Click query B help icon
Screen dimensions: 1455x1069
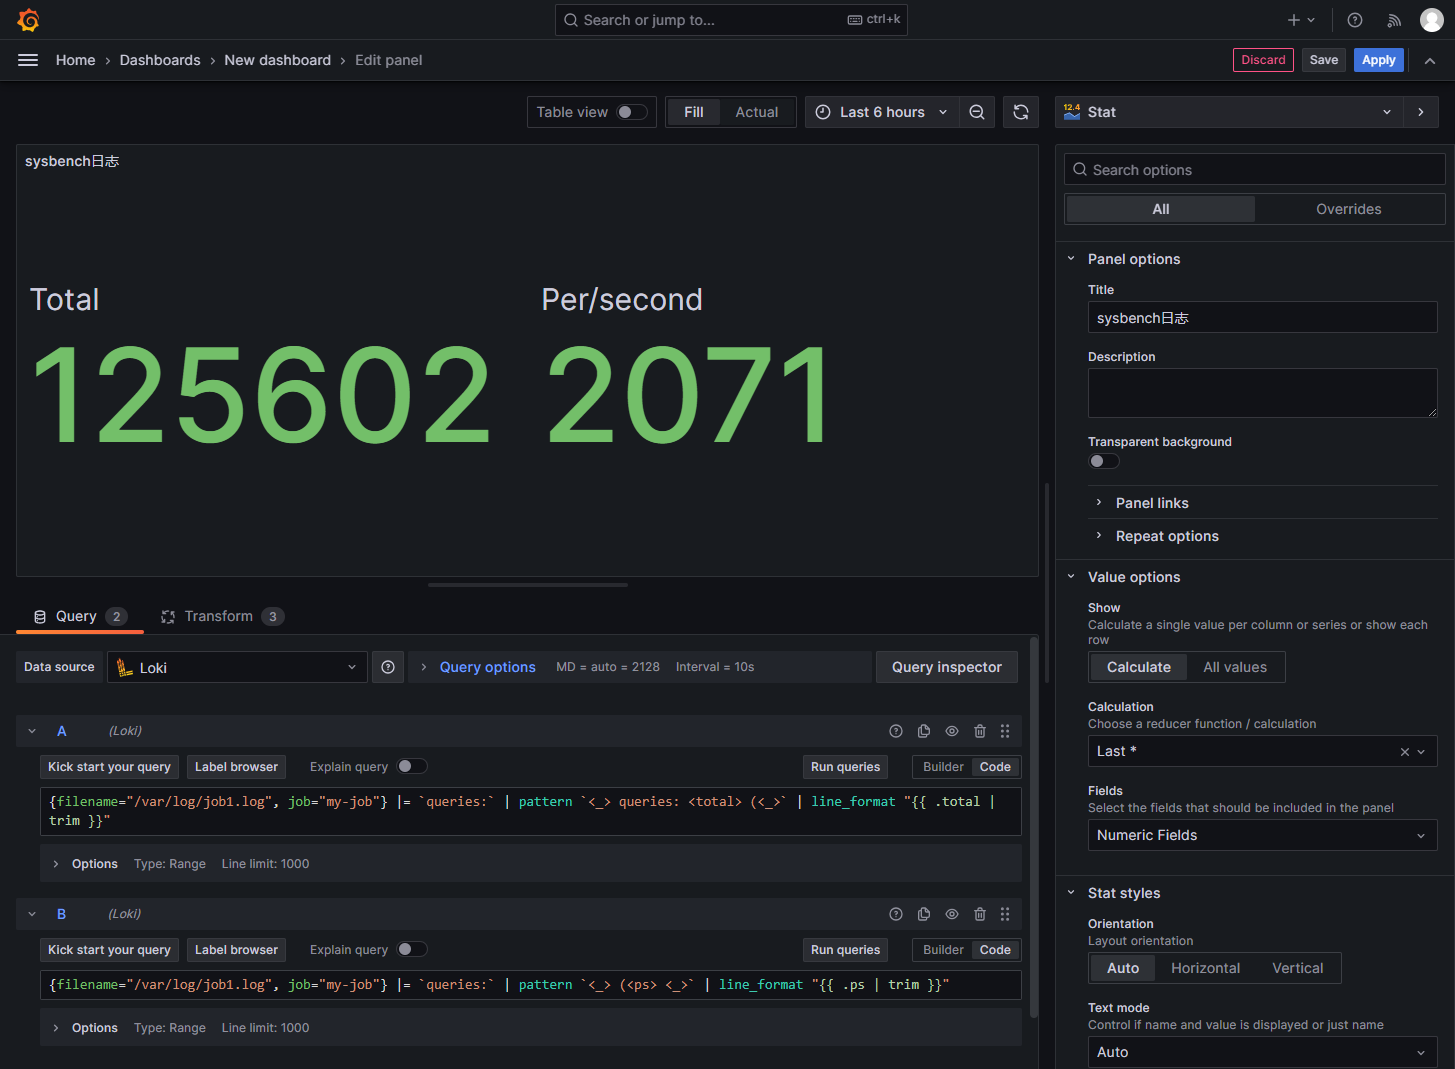tap(896, 914)
